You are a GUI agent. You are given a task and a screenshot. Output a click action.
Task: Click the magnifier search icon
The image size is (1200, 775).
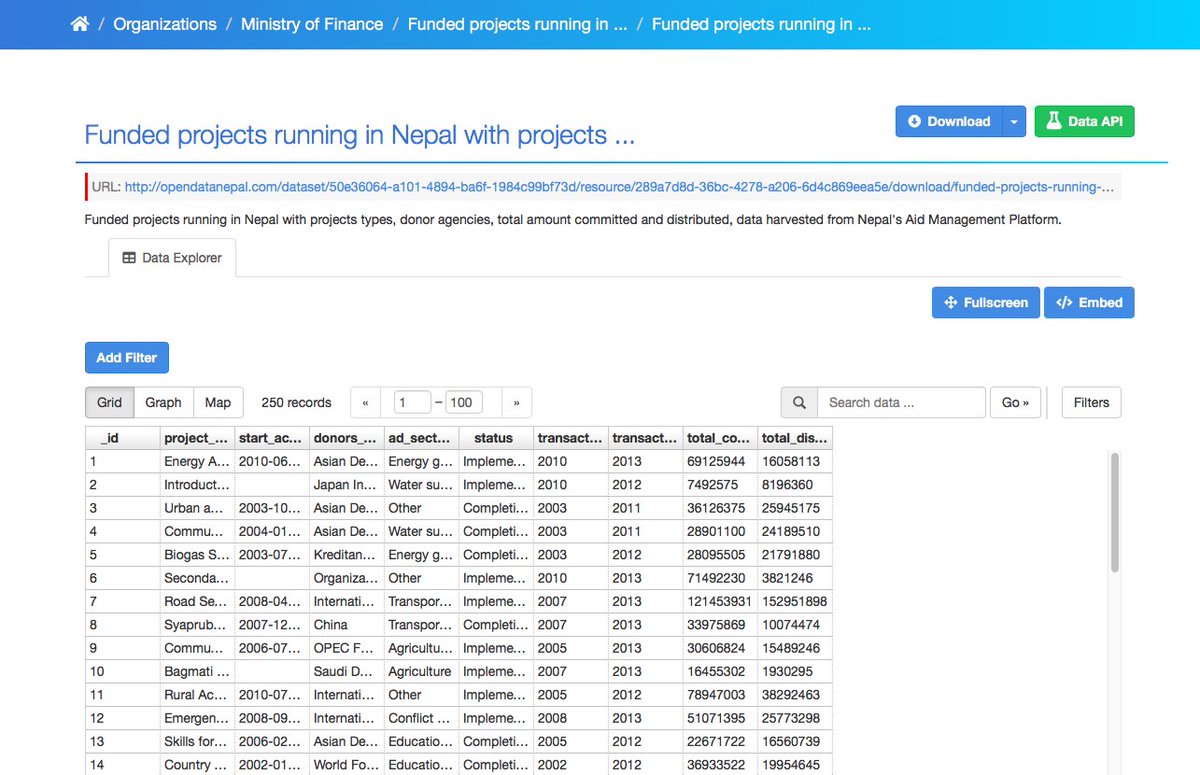799,402
